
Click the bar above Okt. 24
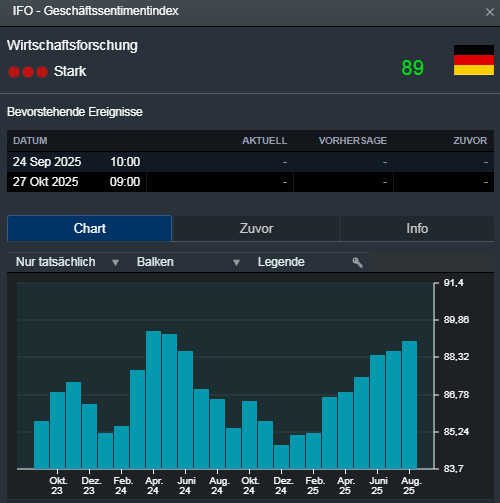pyautogui.click(x=249, y=435)
